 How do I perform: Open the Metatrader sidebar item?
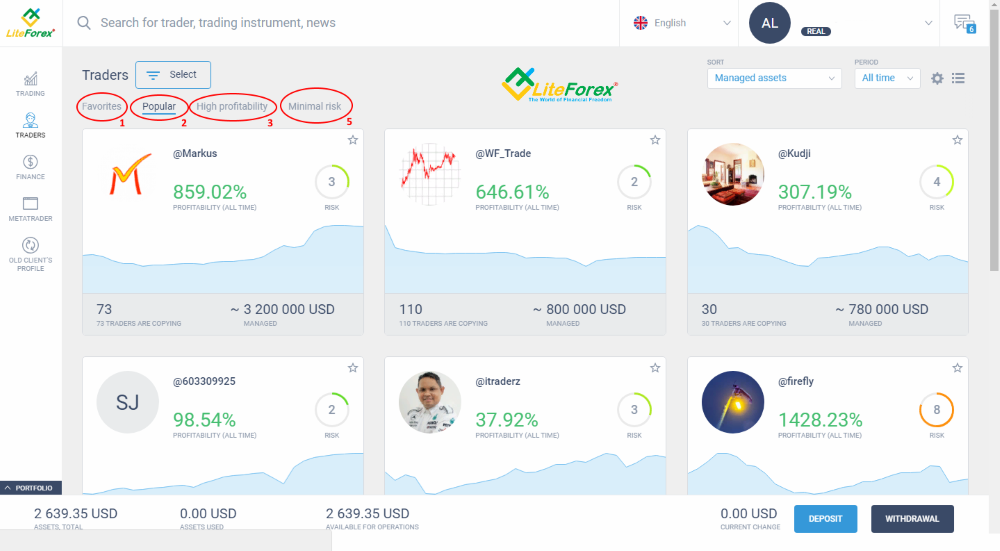point(30,209)
